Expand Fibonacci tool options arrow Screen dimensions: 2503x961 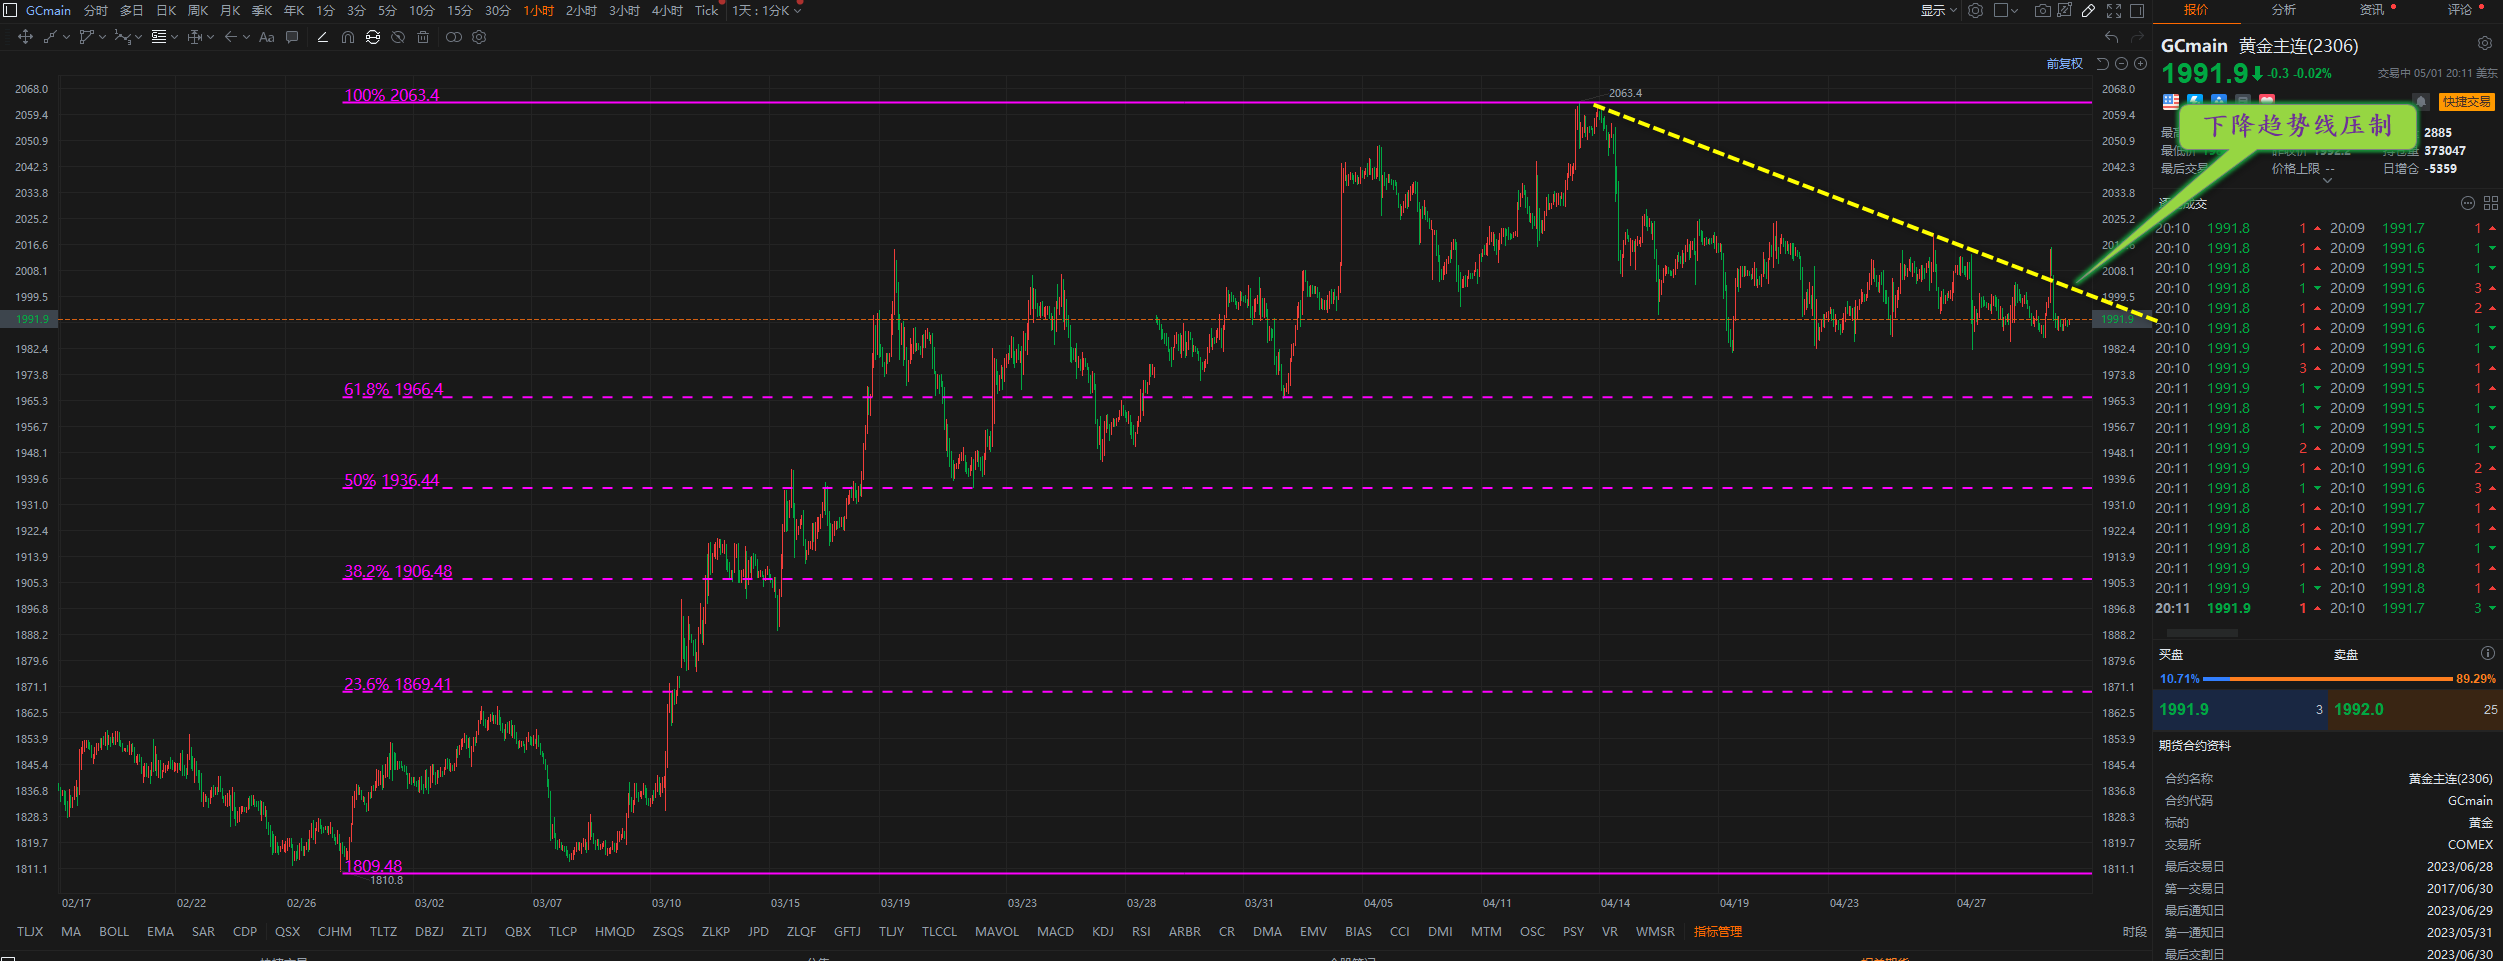[x=174, y=37]
